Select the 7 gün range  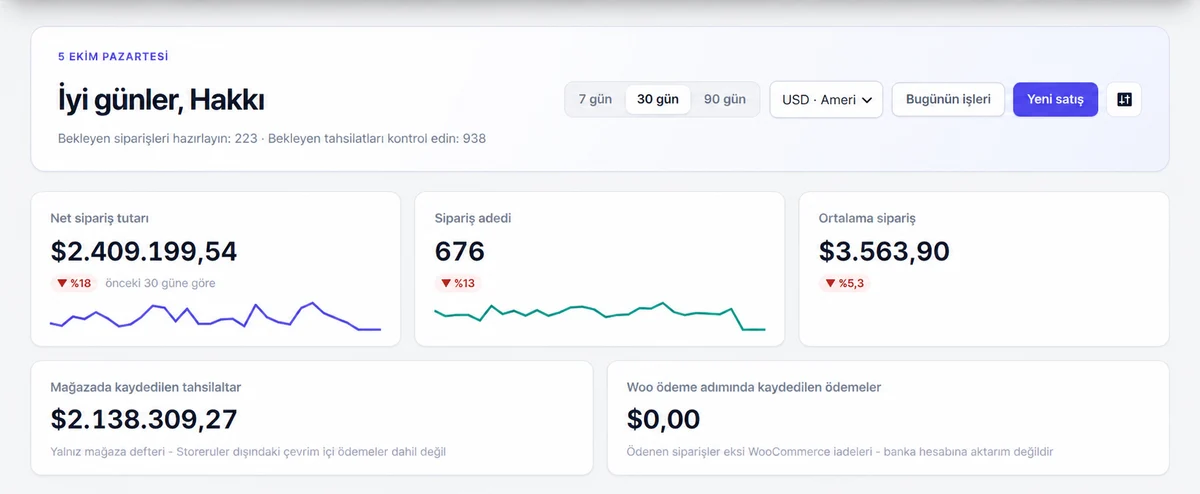[x=595, y=99]
